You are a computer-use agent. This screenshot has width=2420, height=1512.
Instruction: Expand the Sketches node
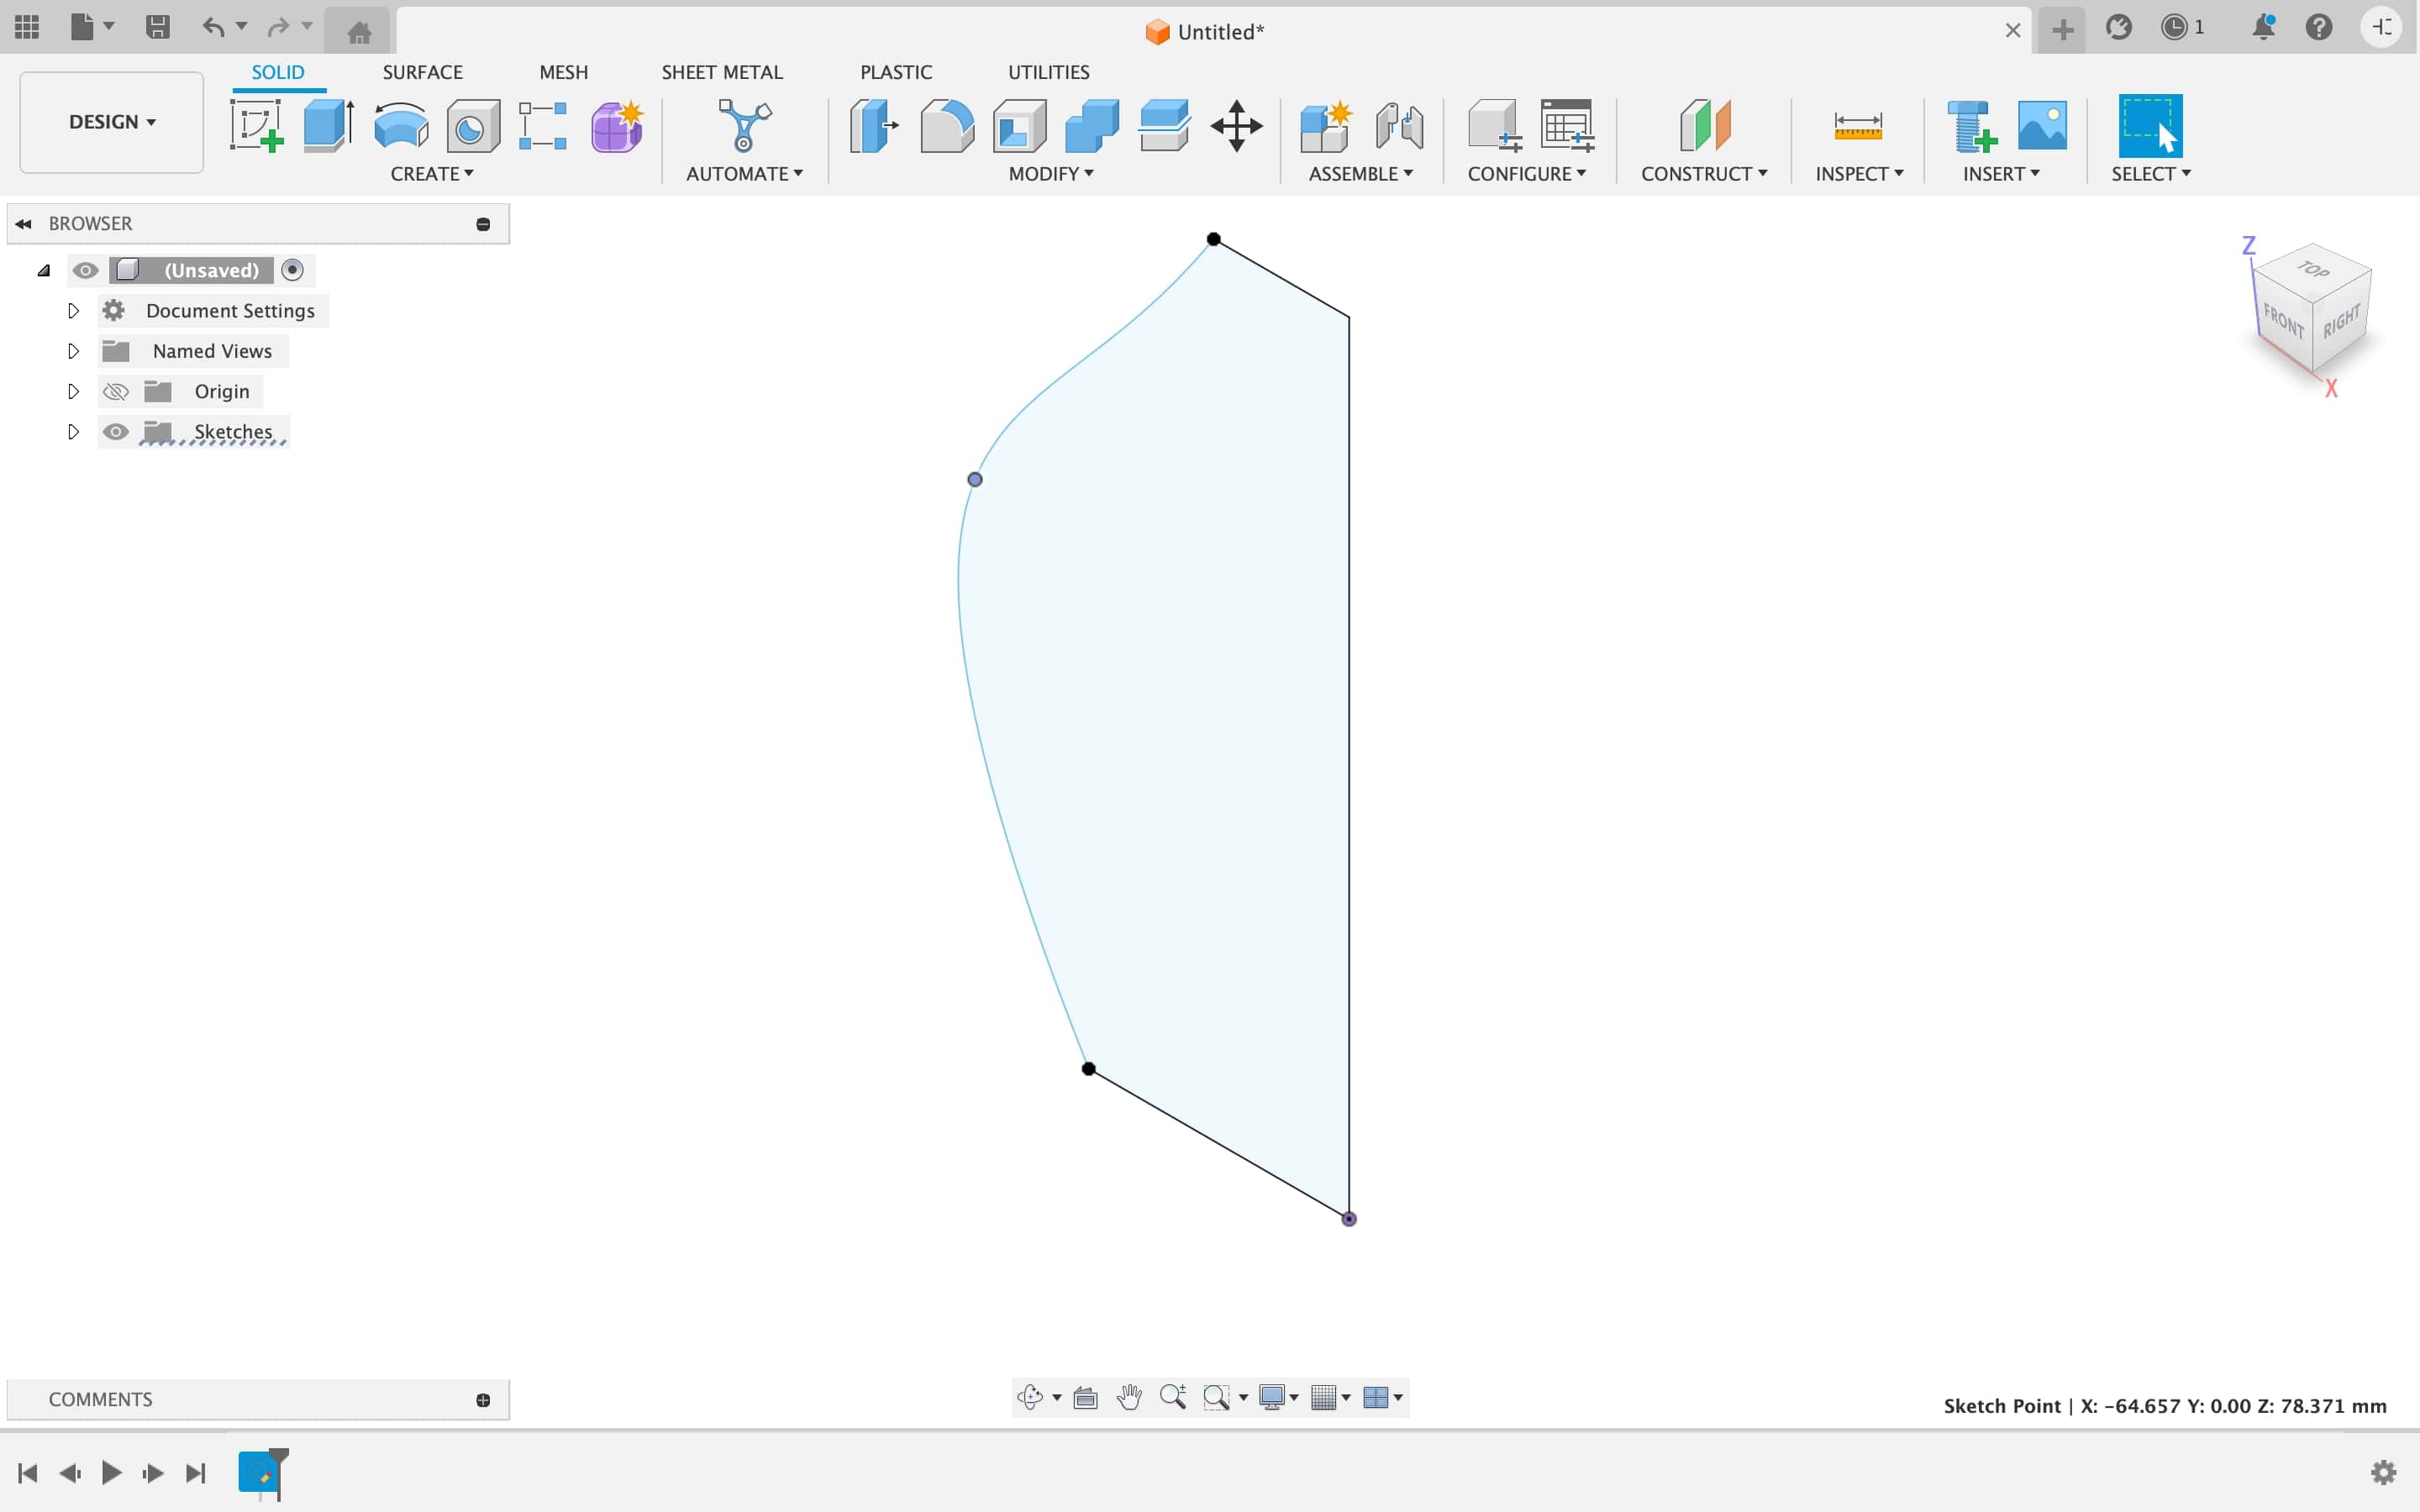pos(73,432)
